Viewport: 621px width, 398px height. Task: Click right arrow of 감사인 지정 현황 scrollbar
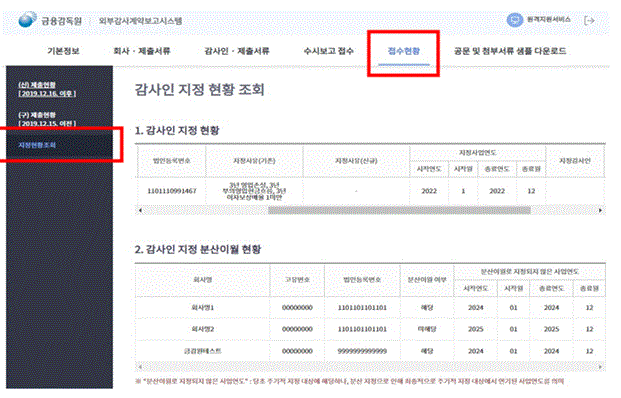[x=600, y=210]
